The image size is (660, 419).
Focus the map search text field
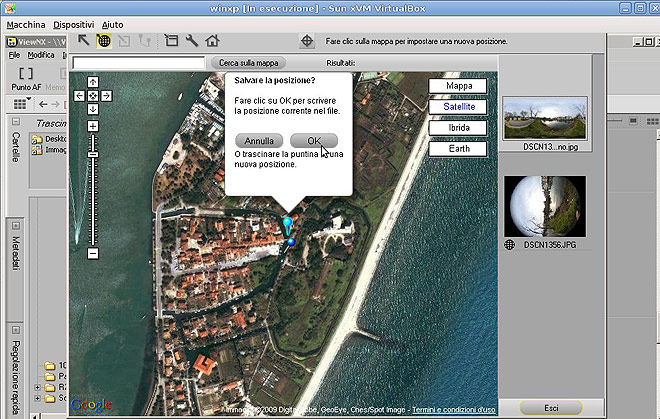click(138, 63)
